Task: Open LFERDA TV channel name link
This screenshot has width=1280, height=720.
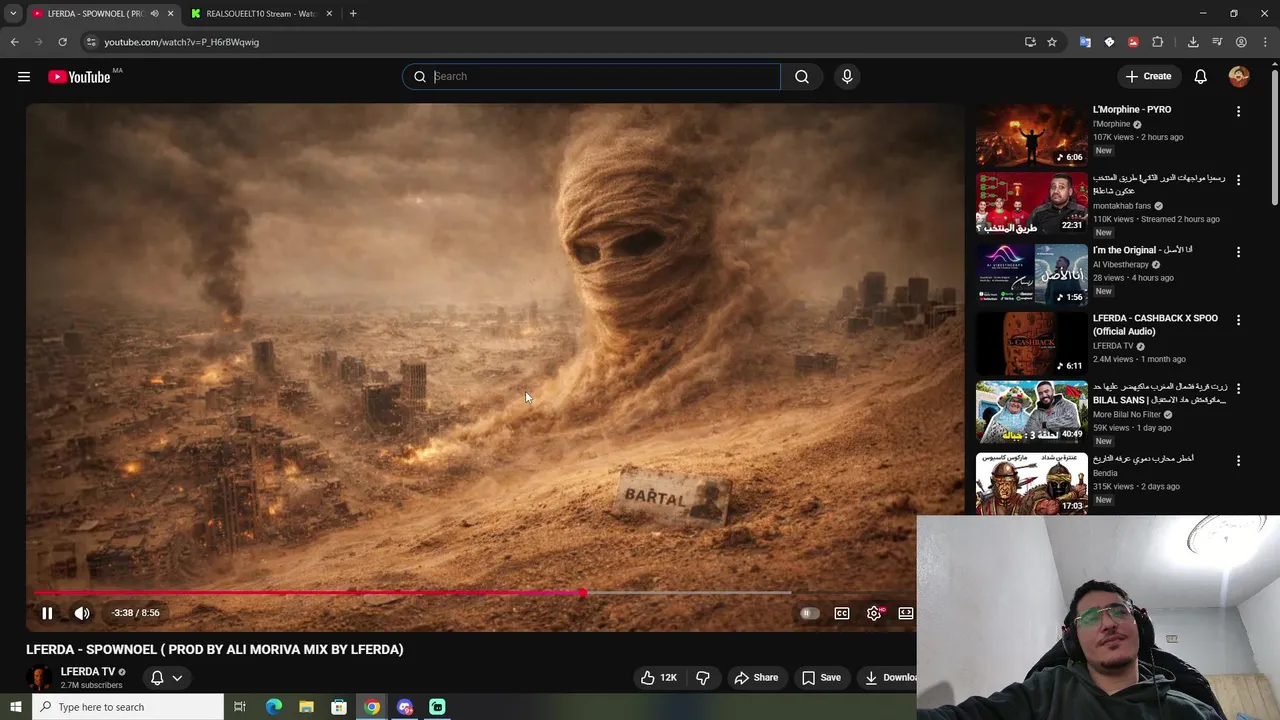Action: (88, 672)
